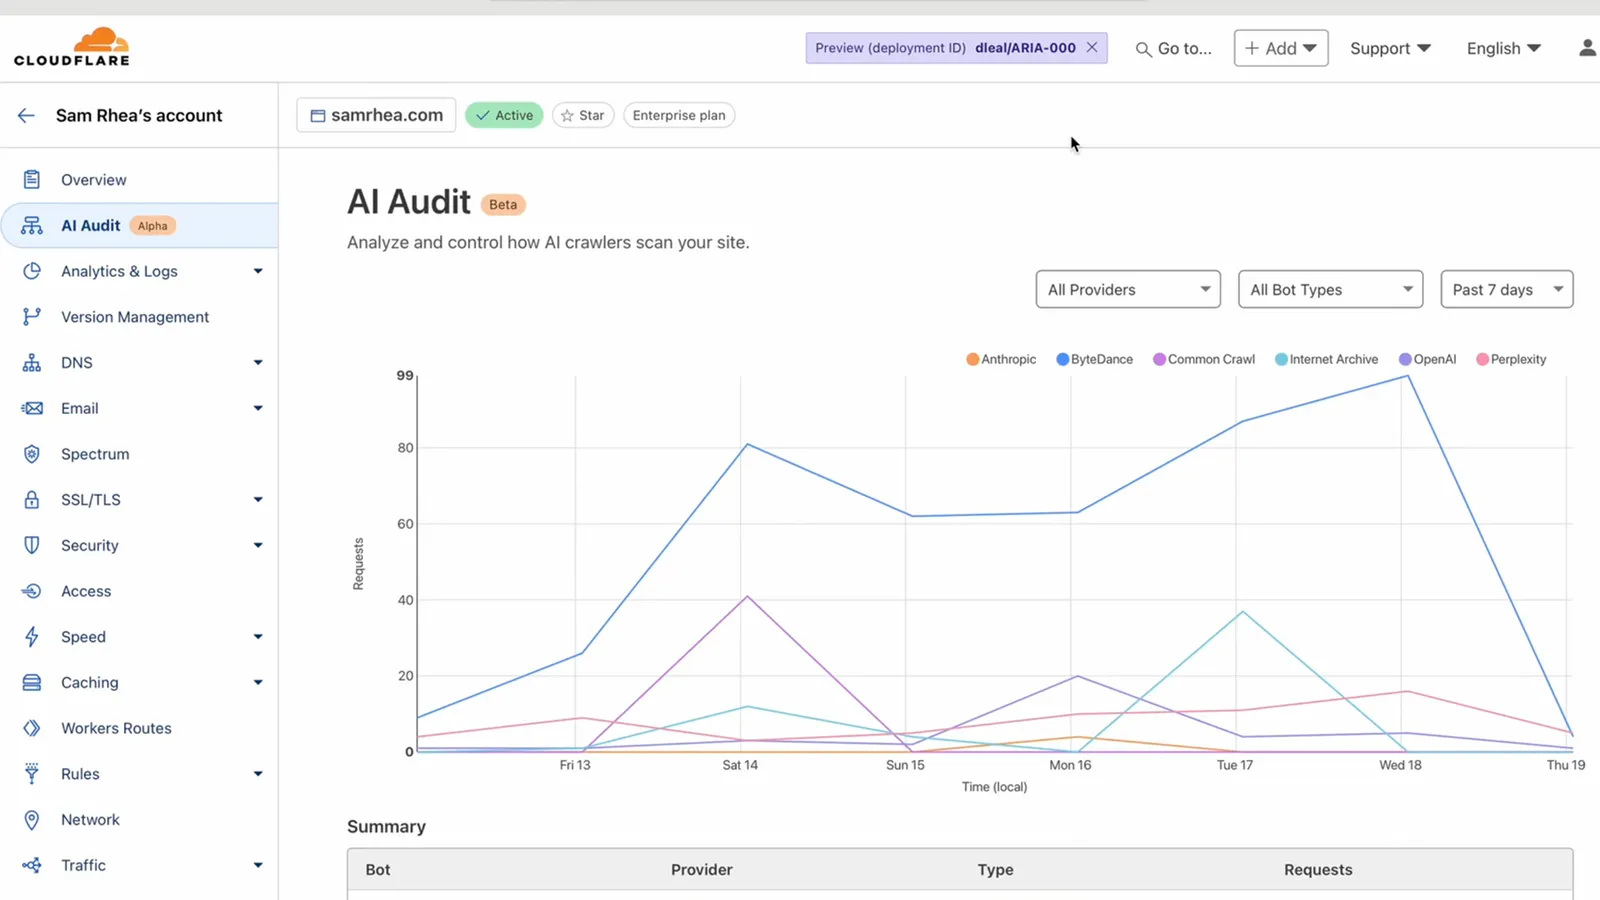Toggle OpenAI series in chart legend
This screenshot has width=1600, height=900.
(x=1427, y=359)
